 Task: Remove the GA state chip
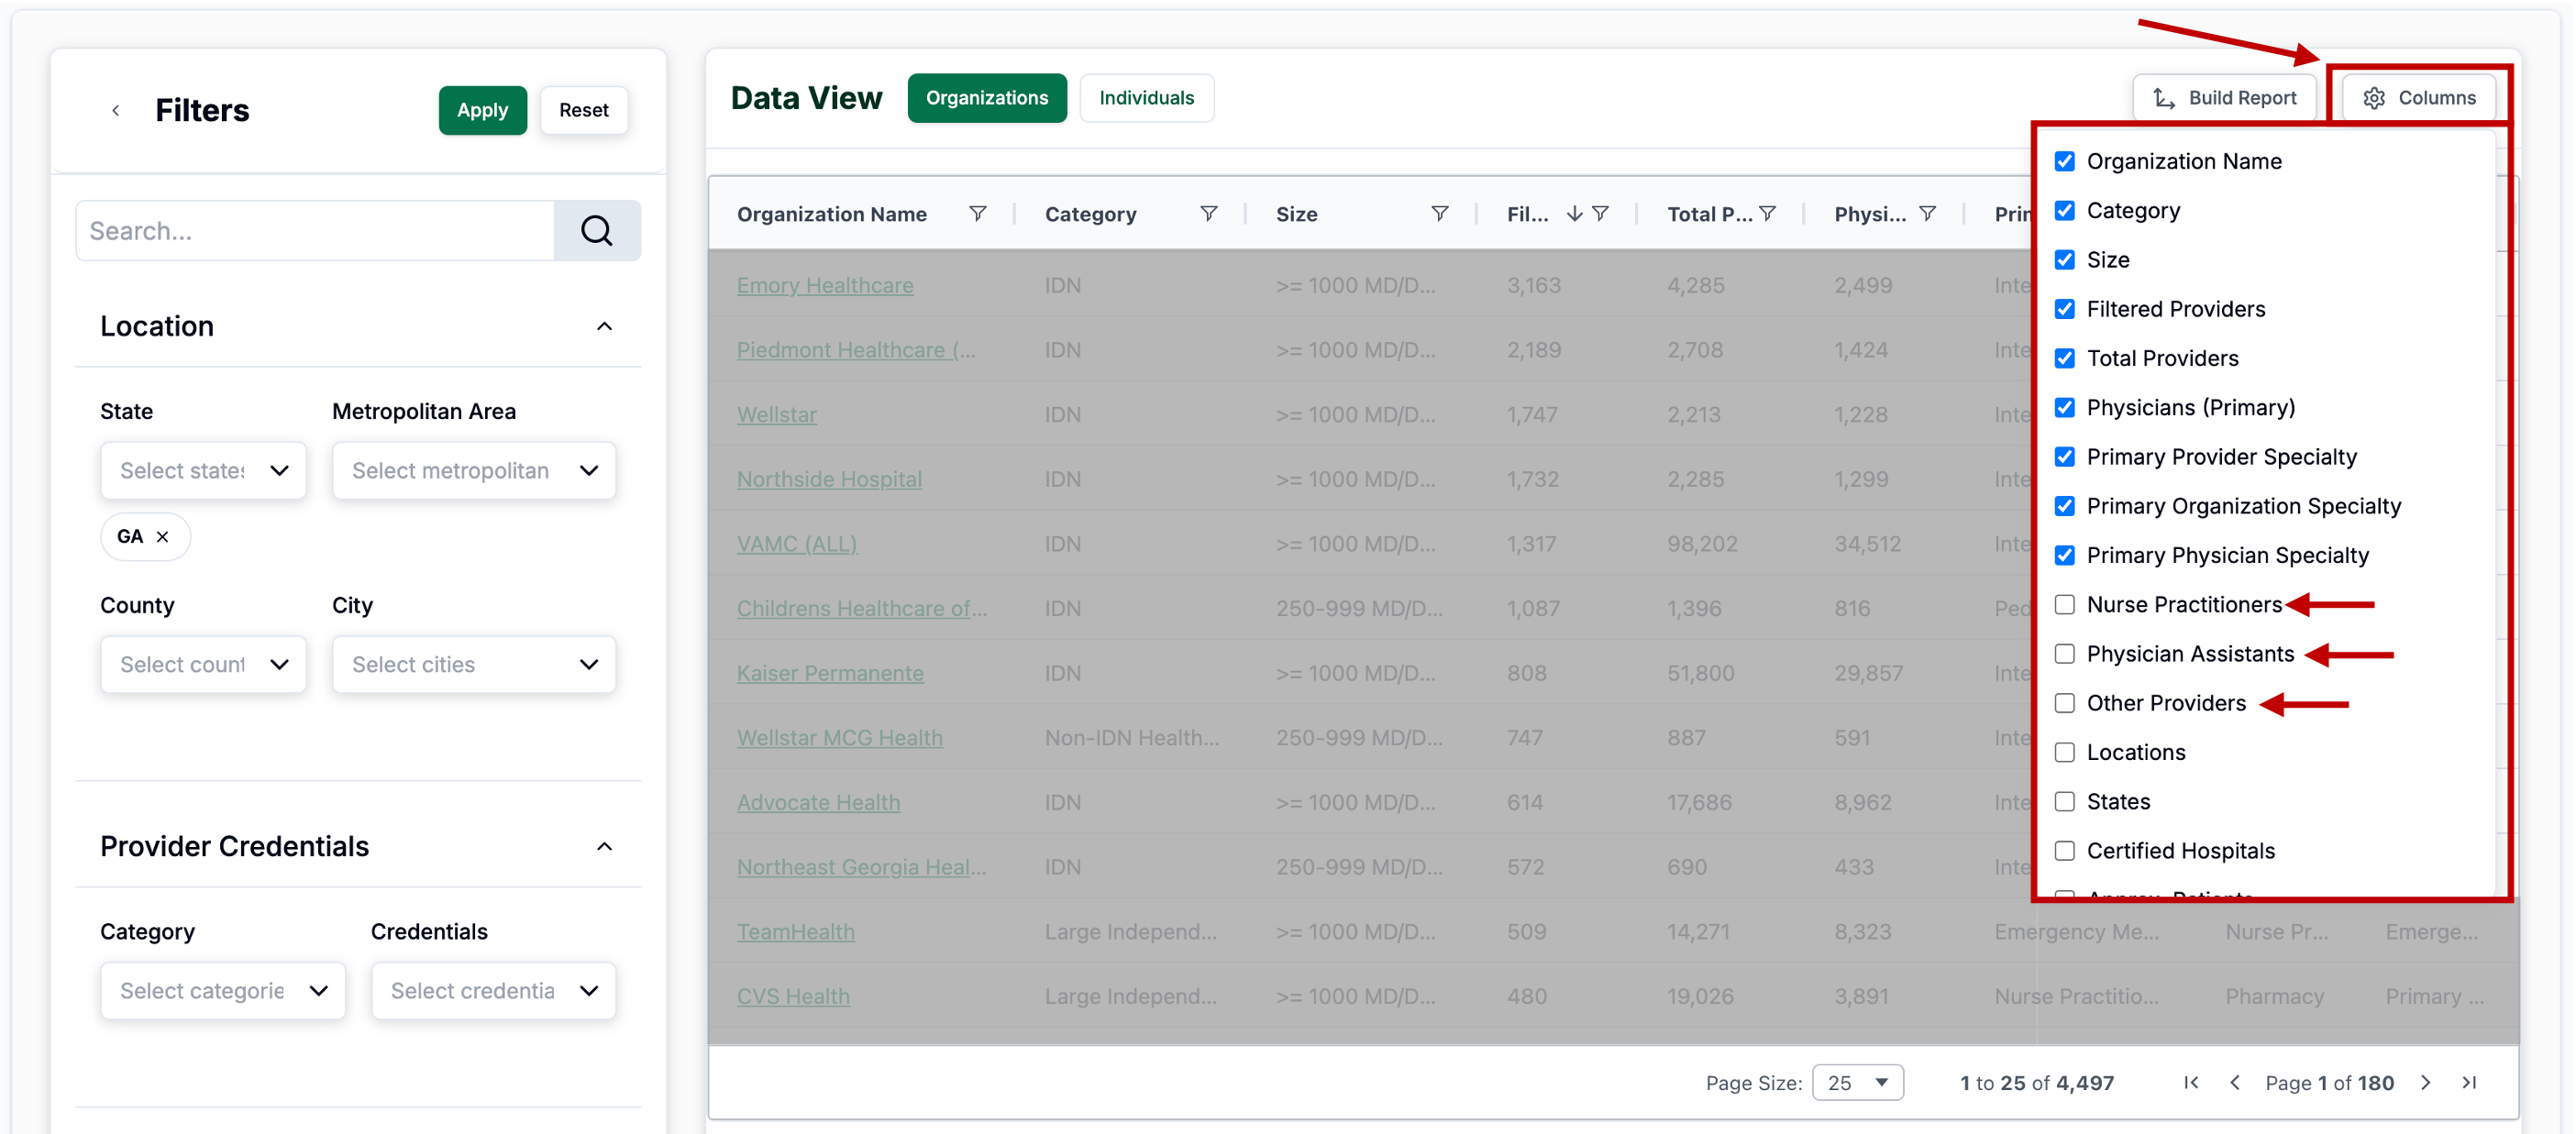click(x=163, y=537)
